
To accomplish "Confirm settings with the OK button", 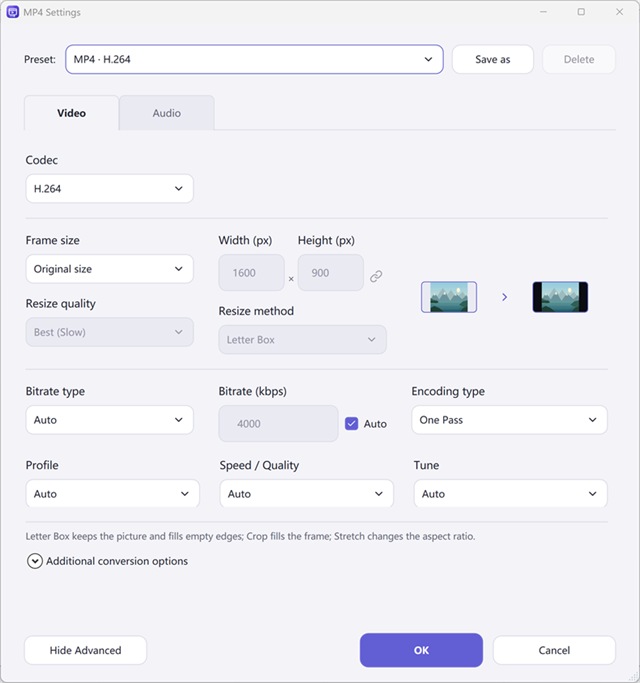I will pos(421,650).
